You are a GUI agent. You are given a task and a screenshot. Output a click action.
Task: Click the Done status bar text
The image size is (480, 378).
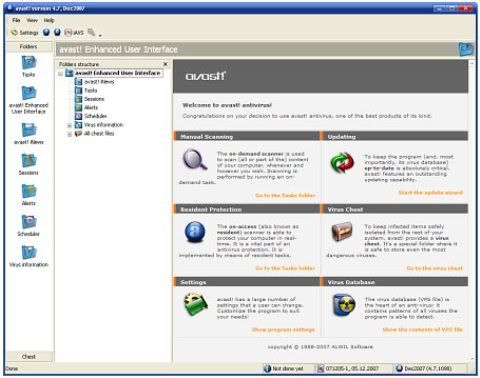tap(12, 369)
